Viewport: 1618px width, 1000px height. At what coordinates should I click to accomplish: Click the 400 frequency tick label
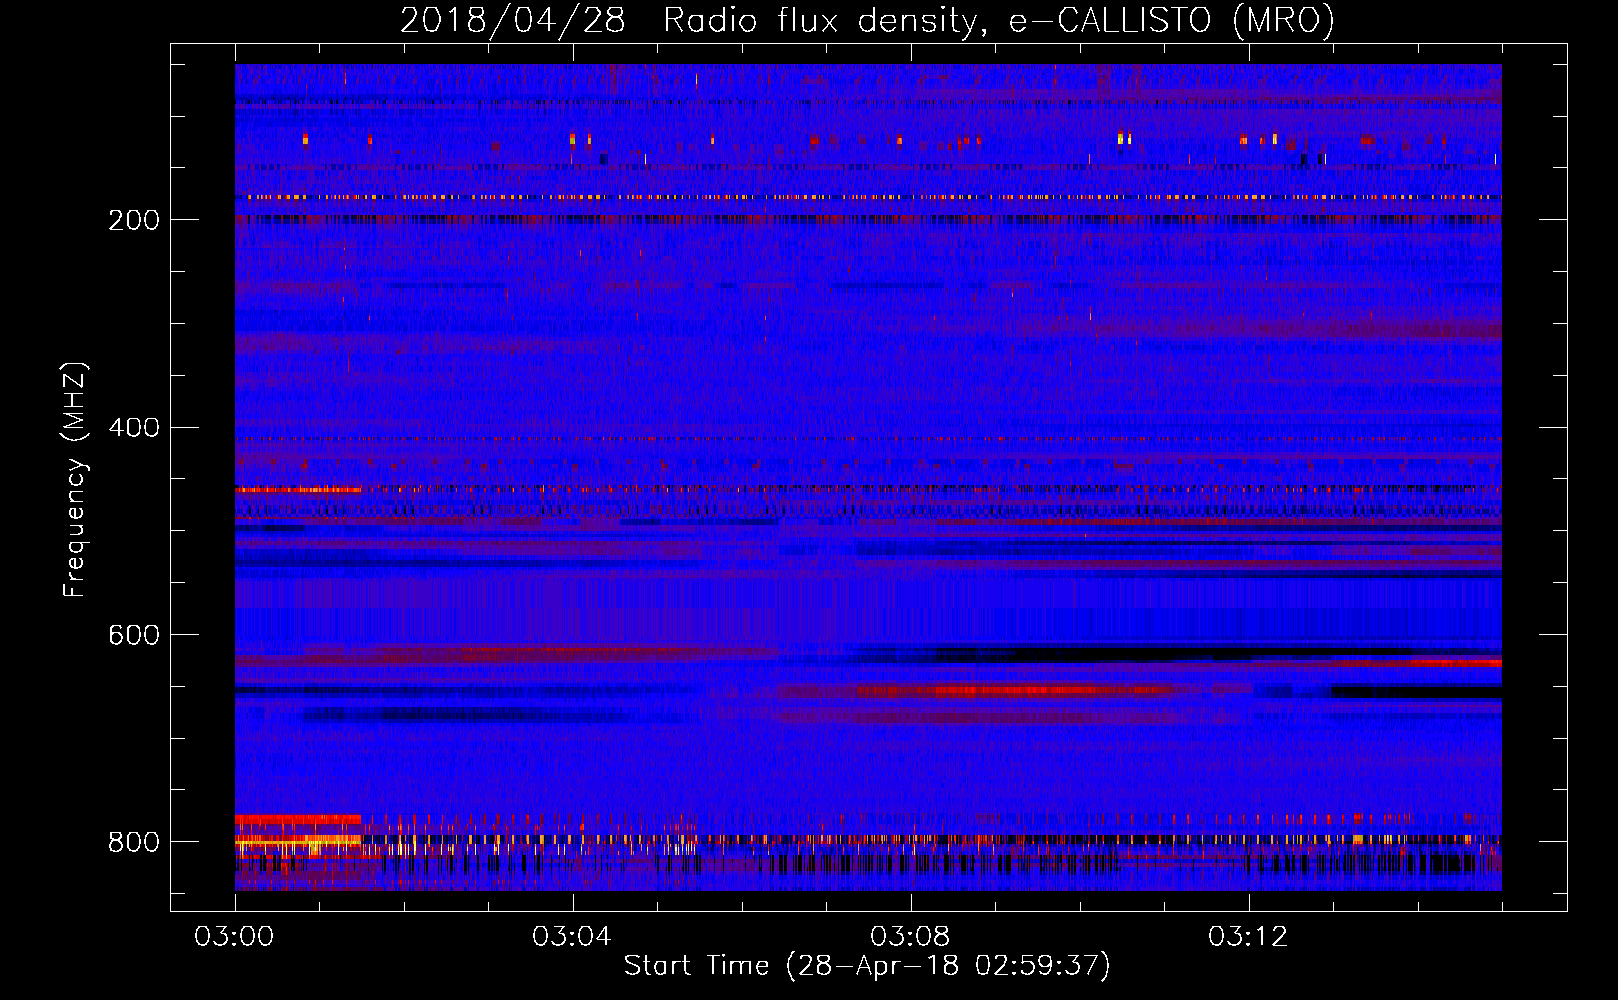134,428
